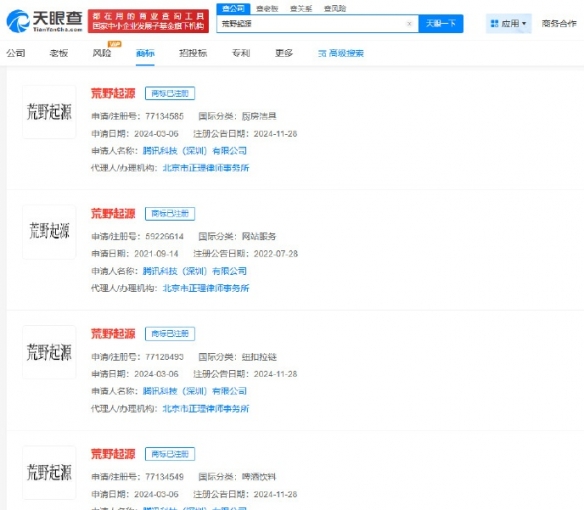Select the 查风险 search tab
The height and width of the screenshot is (510, 584).
[335, 9]
